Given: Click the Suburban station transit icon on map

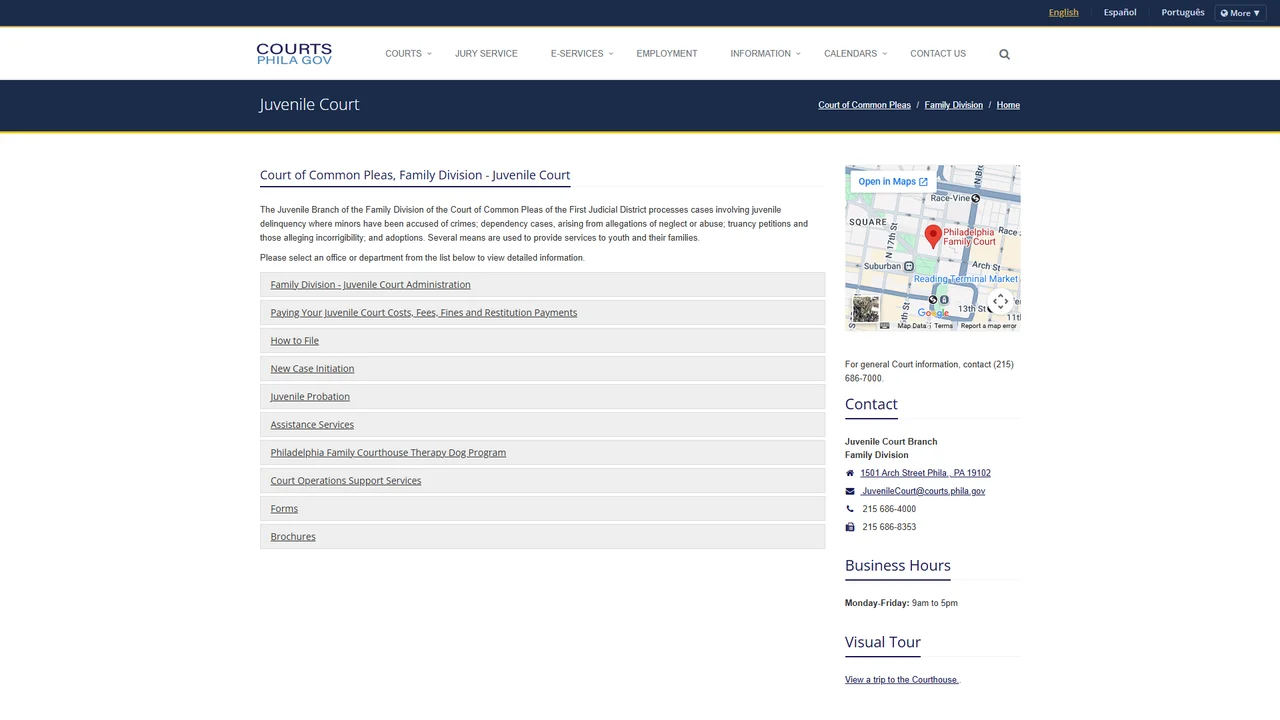Looking at the screenshot, I should click(909, 266).
